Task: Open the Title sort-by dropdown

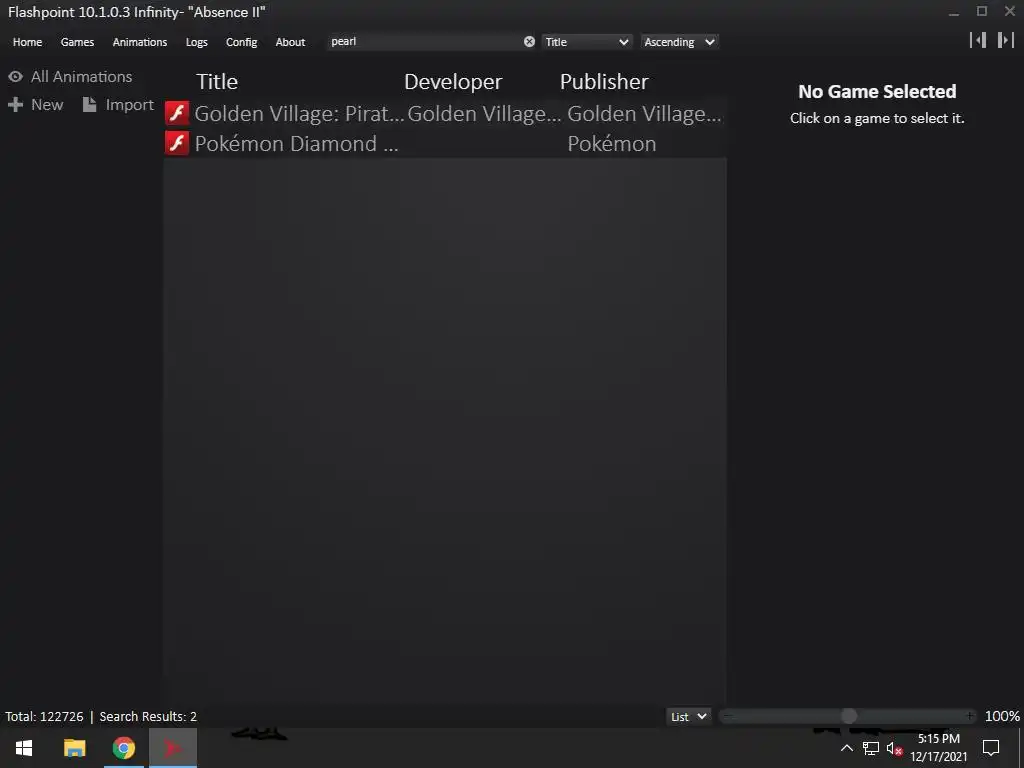Action: click(586, 42)
